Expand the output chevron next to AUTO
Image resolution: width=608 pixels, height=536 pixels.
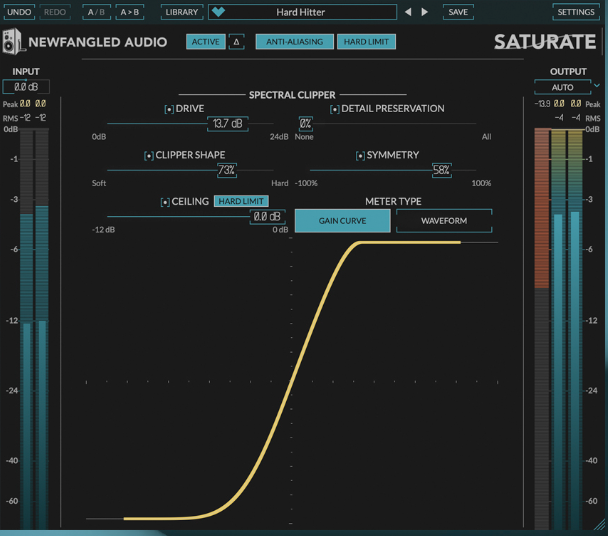597,85
